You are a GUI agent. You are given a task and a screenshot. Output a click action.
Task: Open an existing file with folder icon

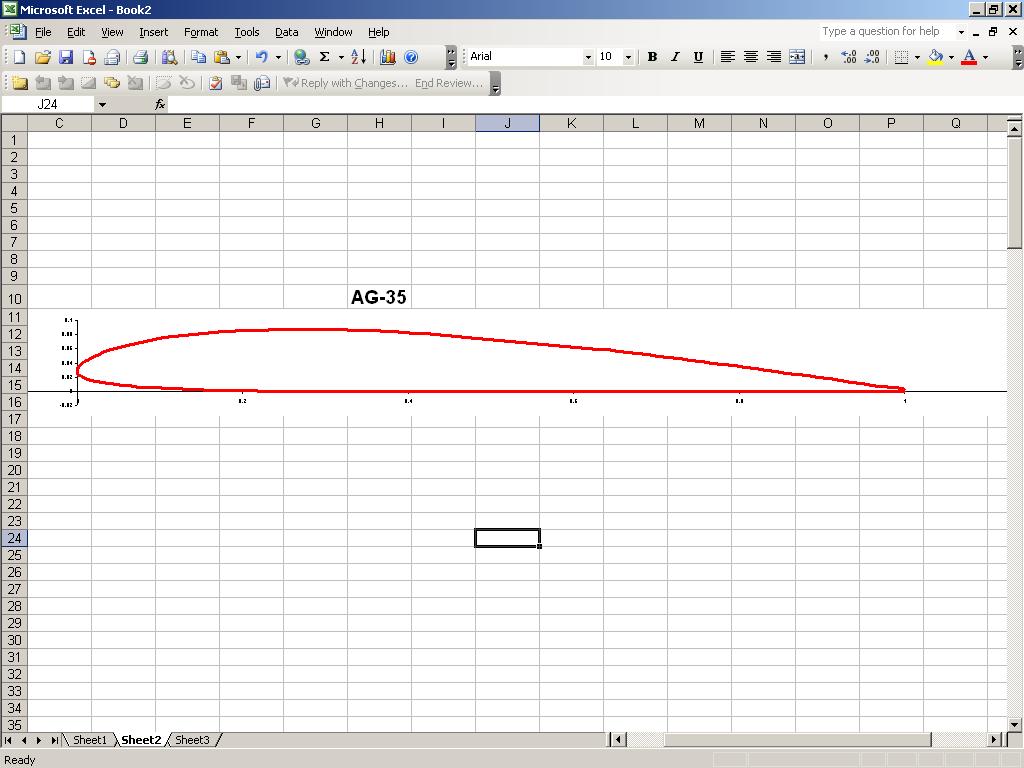(42, 57)
